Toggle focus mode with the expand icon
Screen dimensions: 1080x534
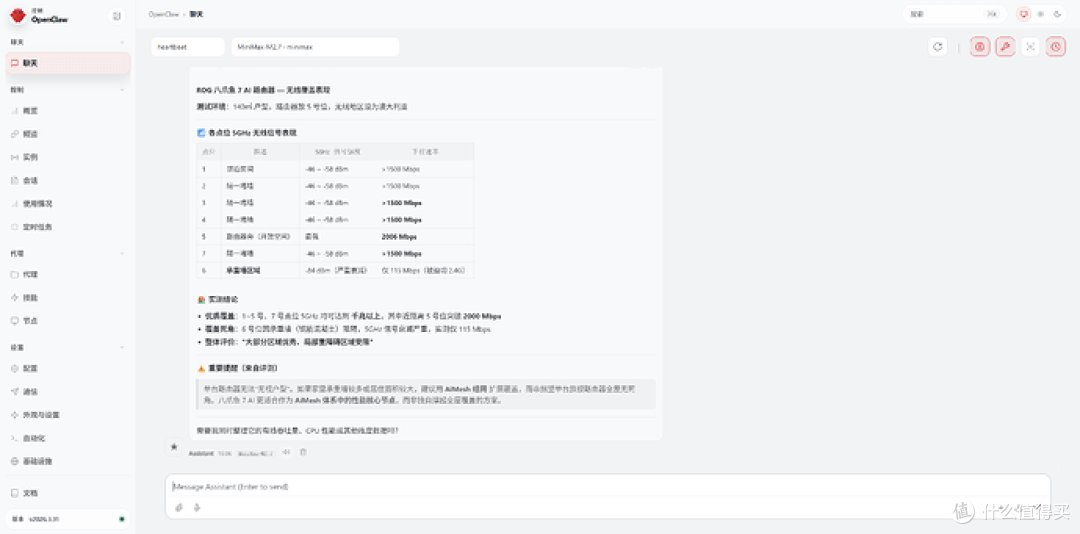(x=1030, y=47)
